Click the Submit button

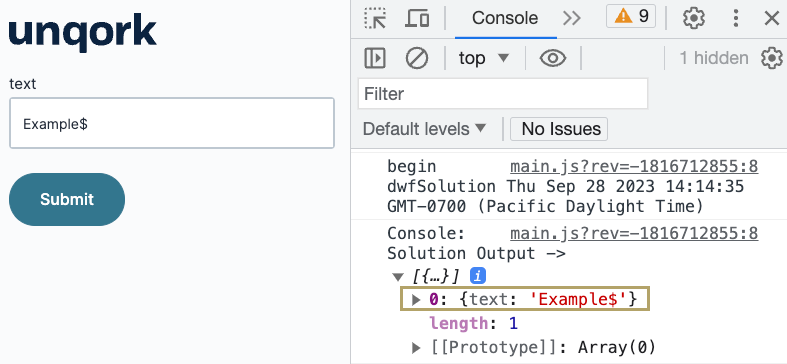pos(67,199)
